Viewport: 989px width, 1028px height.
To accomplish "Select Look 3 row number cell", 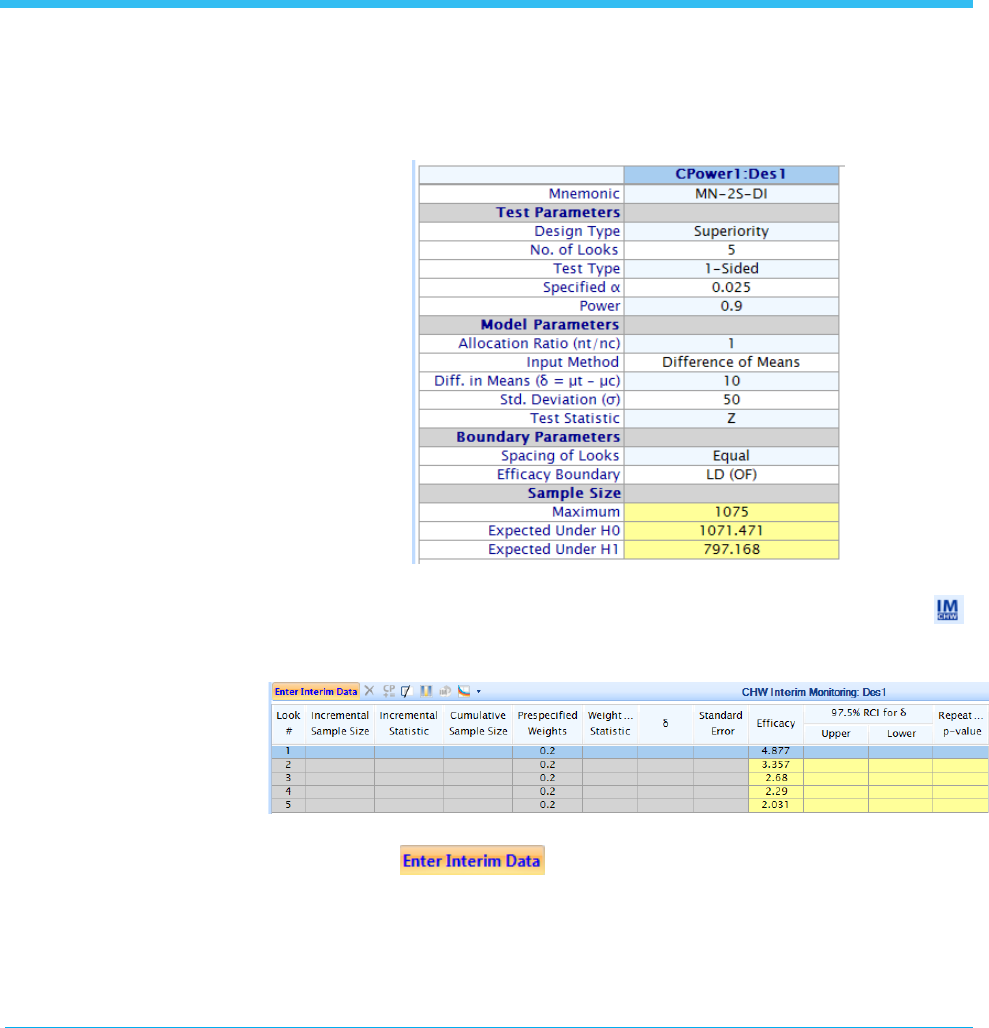I will click(x=288, y=778).
